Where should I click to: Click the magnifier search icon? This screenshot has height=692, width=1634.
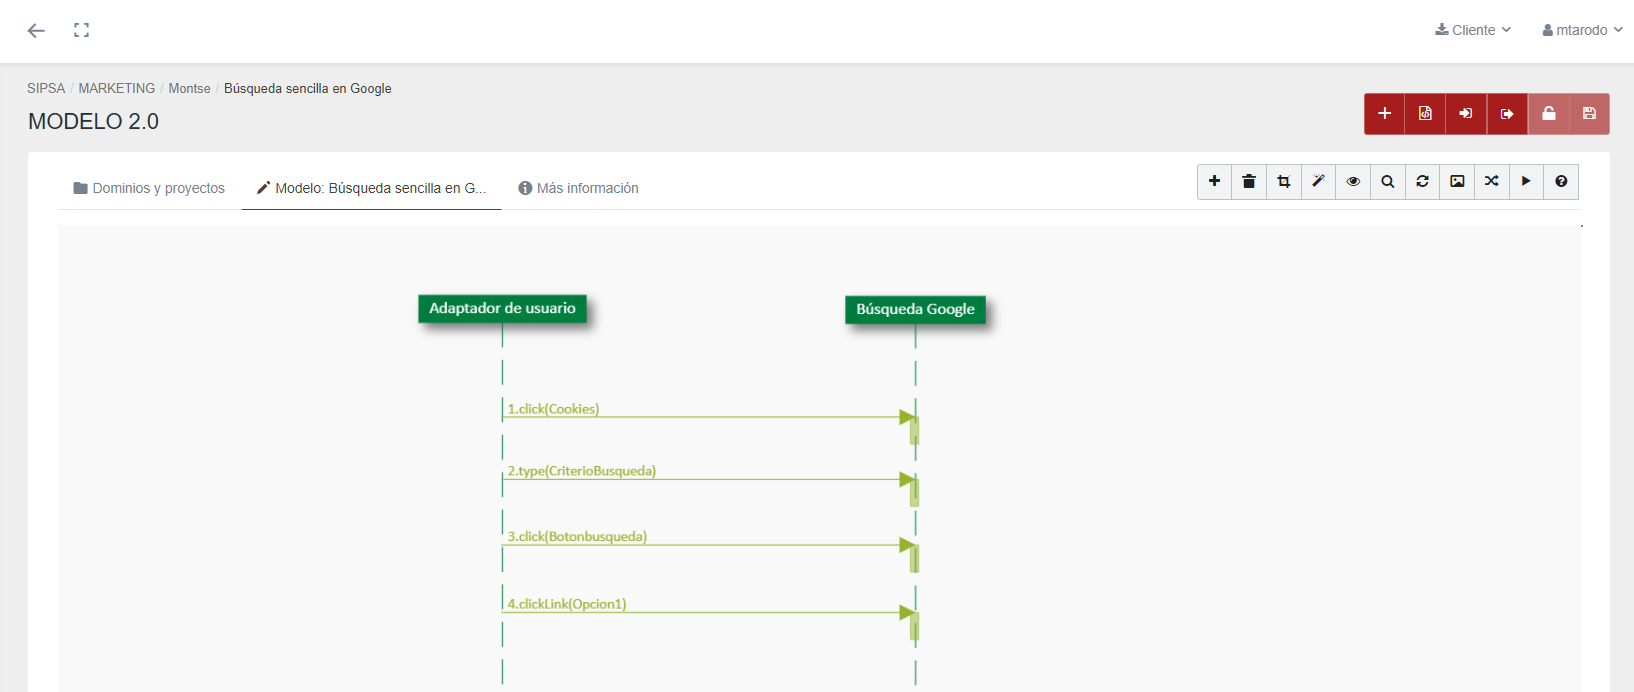coord(1388,182)
